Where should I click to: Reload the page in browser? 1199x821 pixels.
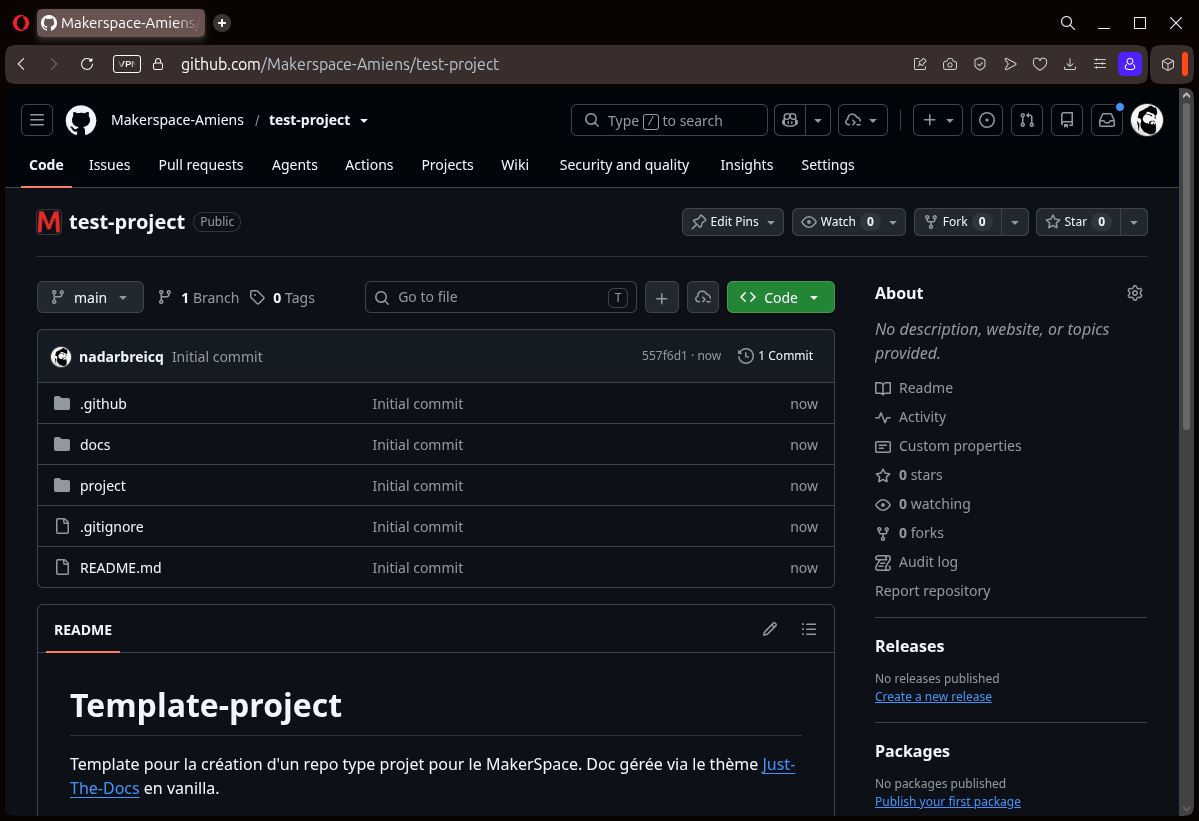pyautogui.click(x=87, y=64)
